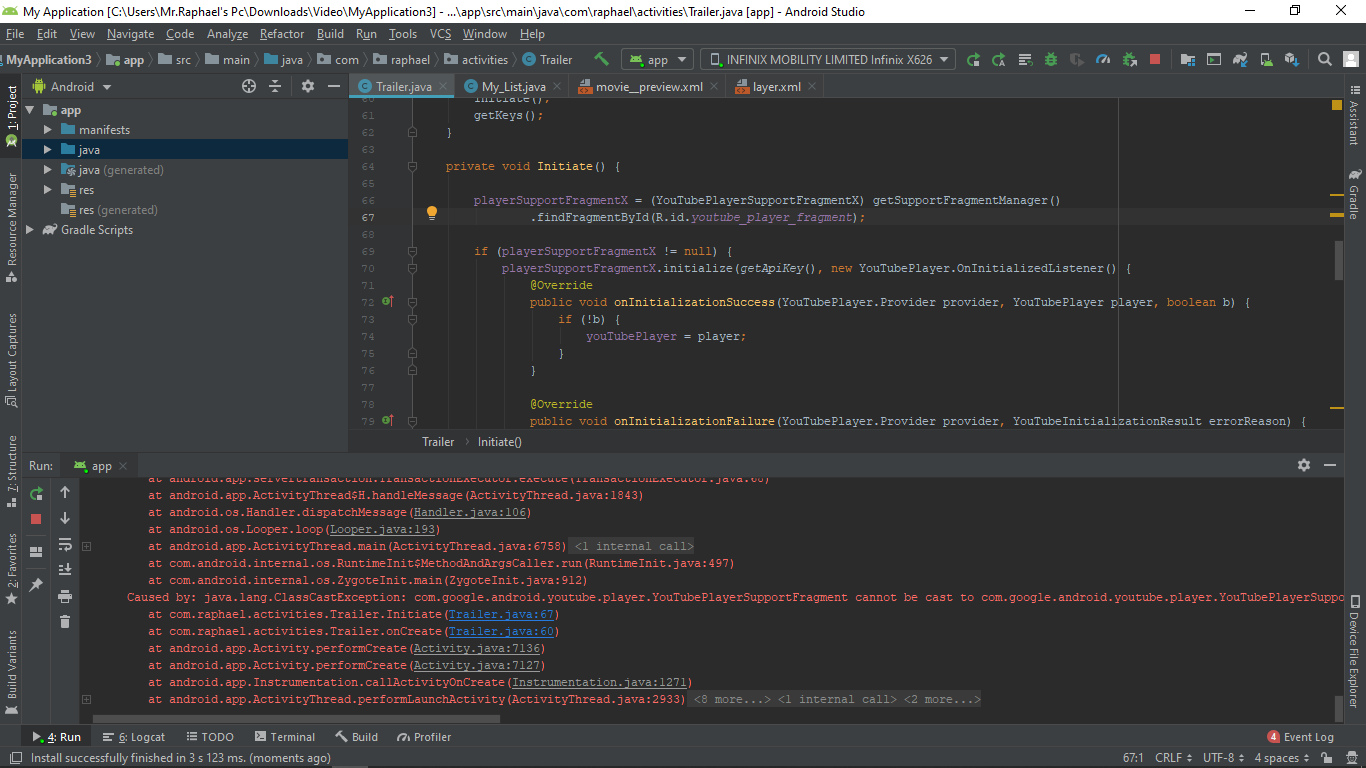Switch to the layer.xml editor tab
Screen dimensions: 1366x768
point(776,87)
